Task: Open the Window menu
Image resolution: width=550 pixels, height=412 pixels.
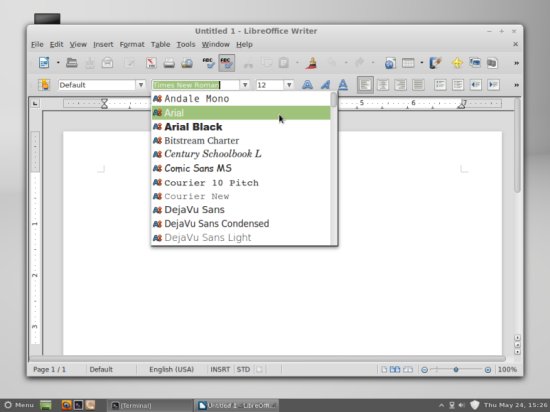Action: 215,45
